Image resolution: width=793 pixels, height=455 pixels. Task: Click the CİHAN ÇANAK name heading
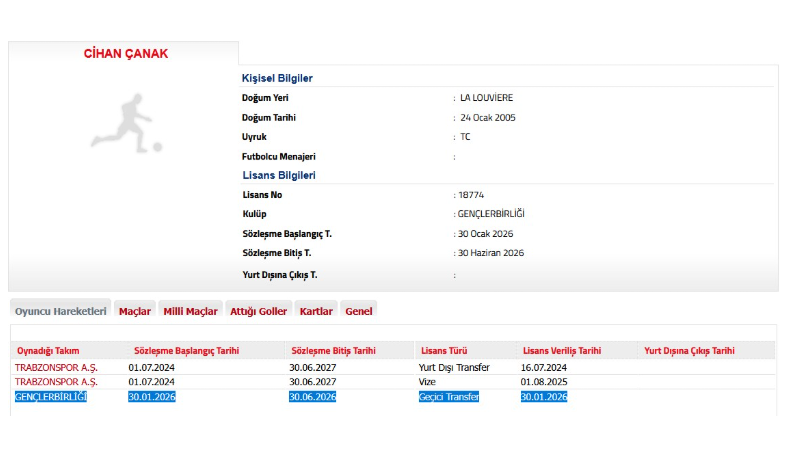coord(126,54)
